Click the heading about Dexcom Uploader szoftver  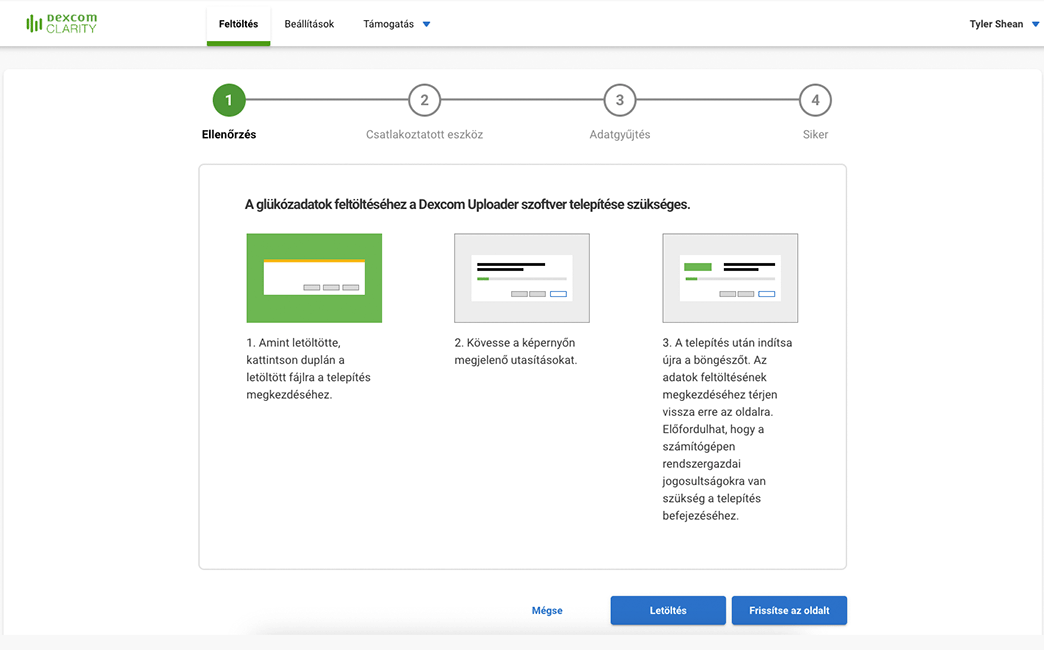pyautogui.click(x=467, y=204)
